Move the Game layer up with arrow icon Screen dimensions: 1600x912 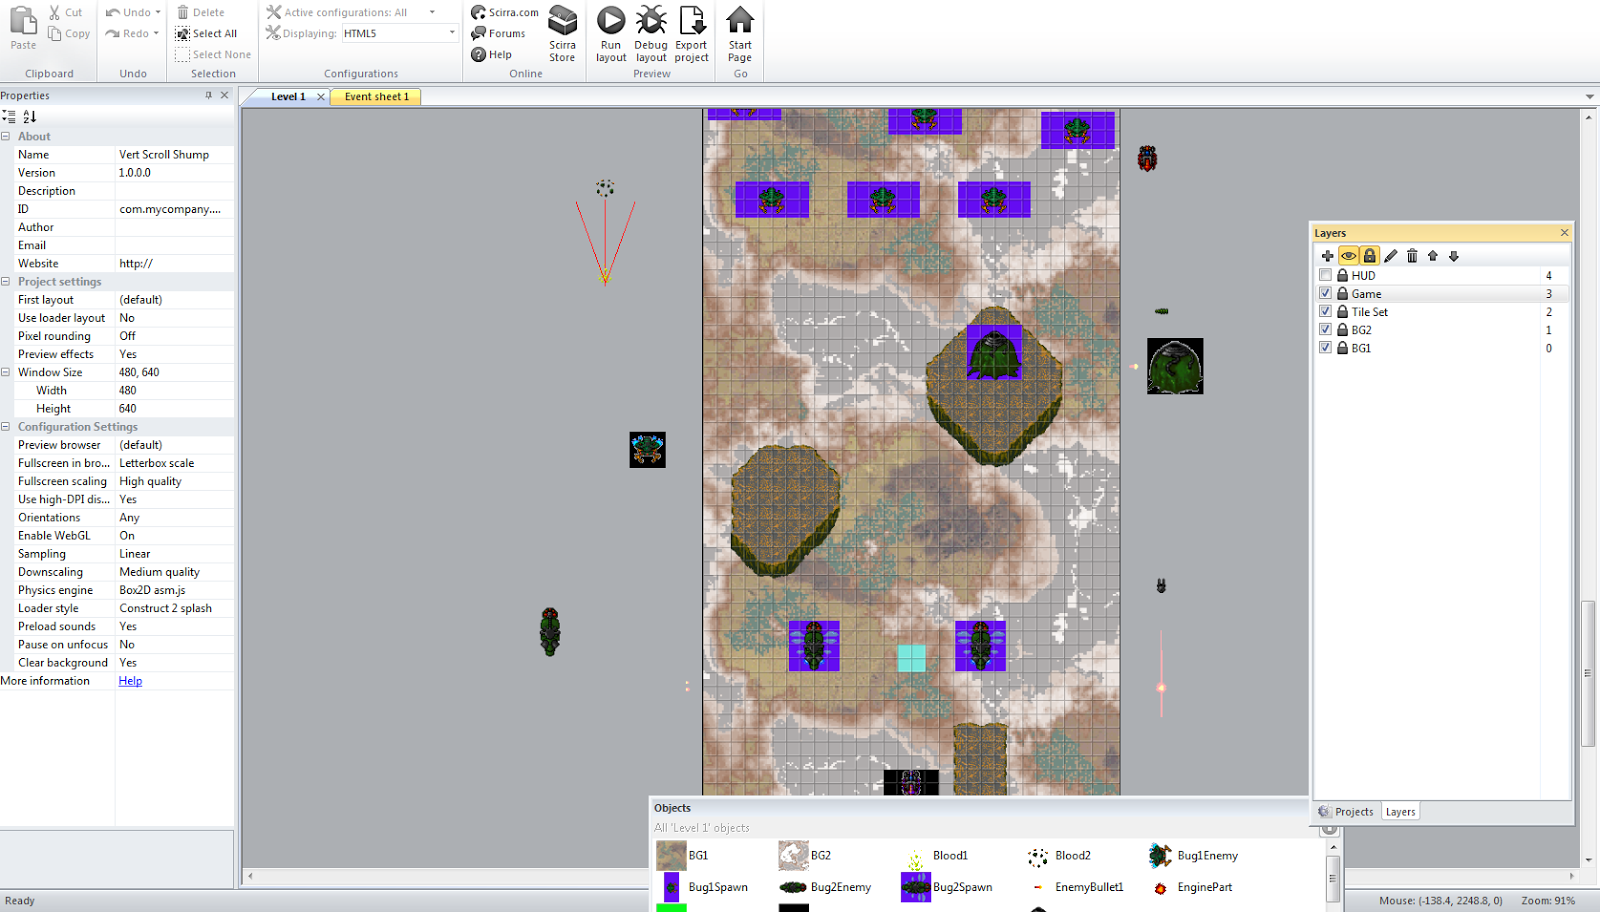(1434, 256)
